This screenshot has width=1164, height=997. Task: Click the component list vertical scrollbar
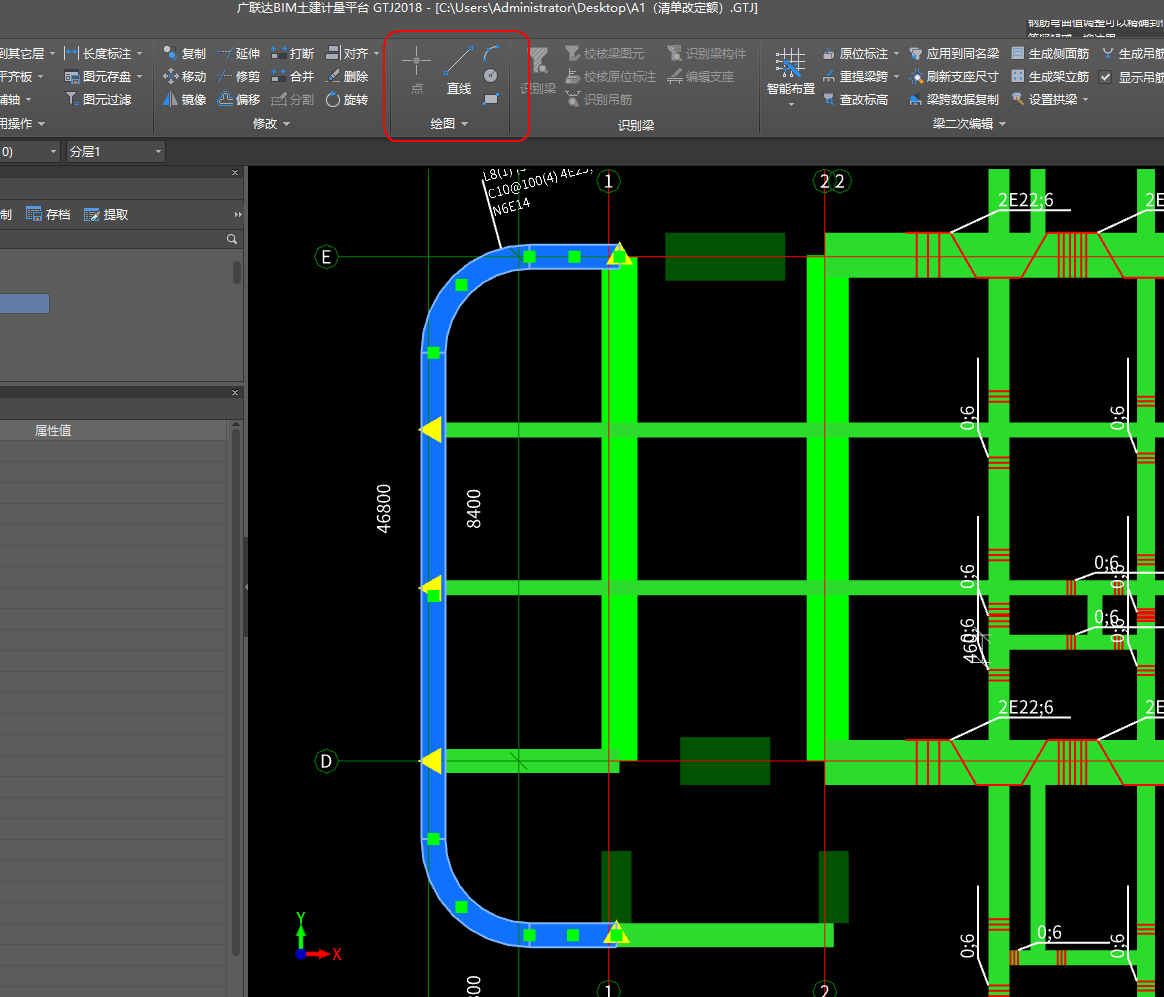[237, 272]
